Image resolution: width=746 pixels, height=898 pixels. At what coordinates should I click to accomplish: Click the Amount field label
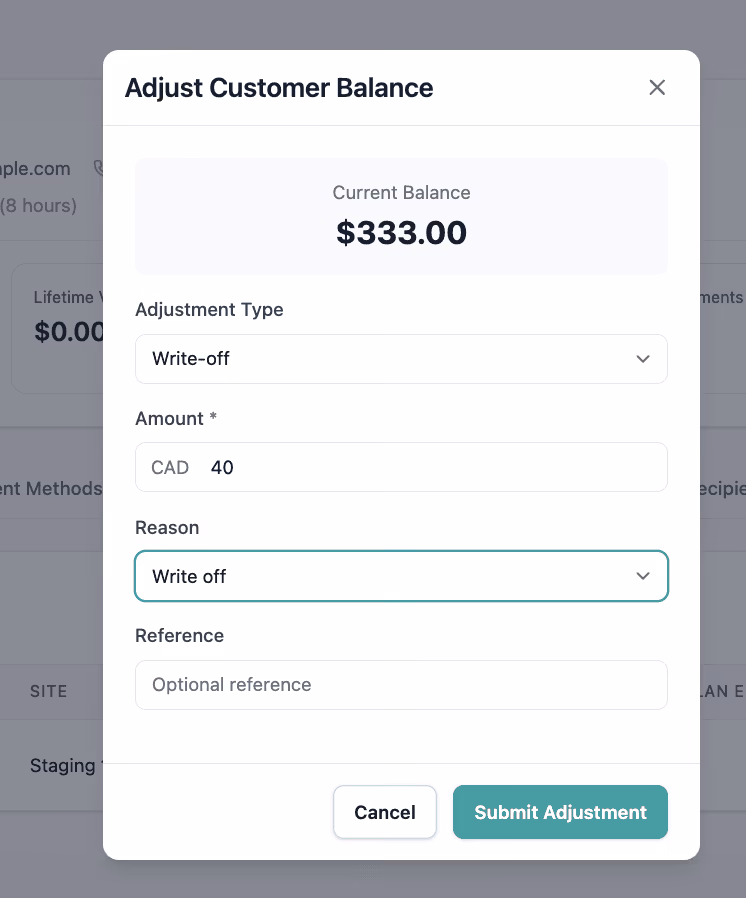[169, 419]
